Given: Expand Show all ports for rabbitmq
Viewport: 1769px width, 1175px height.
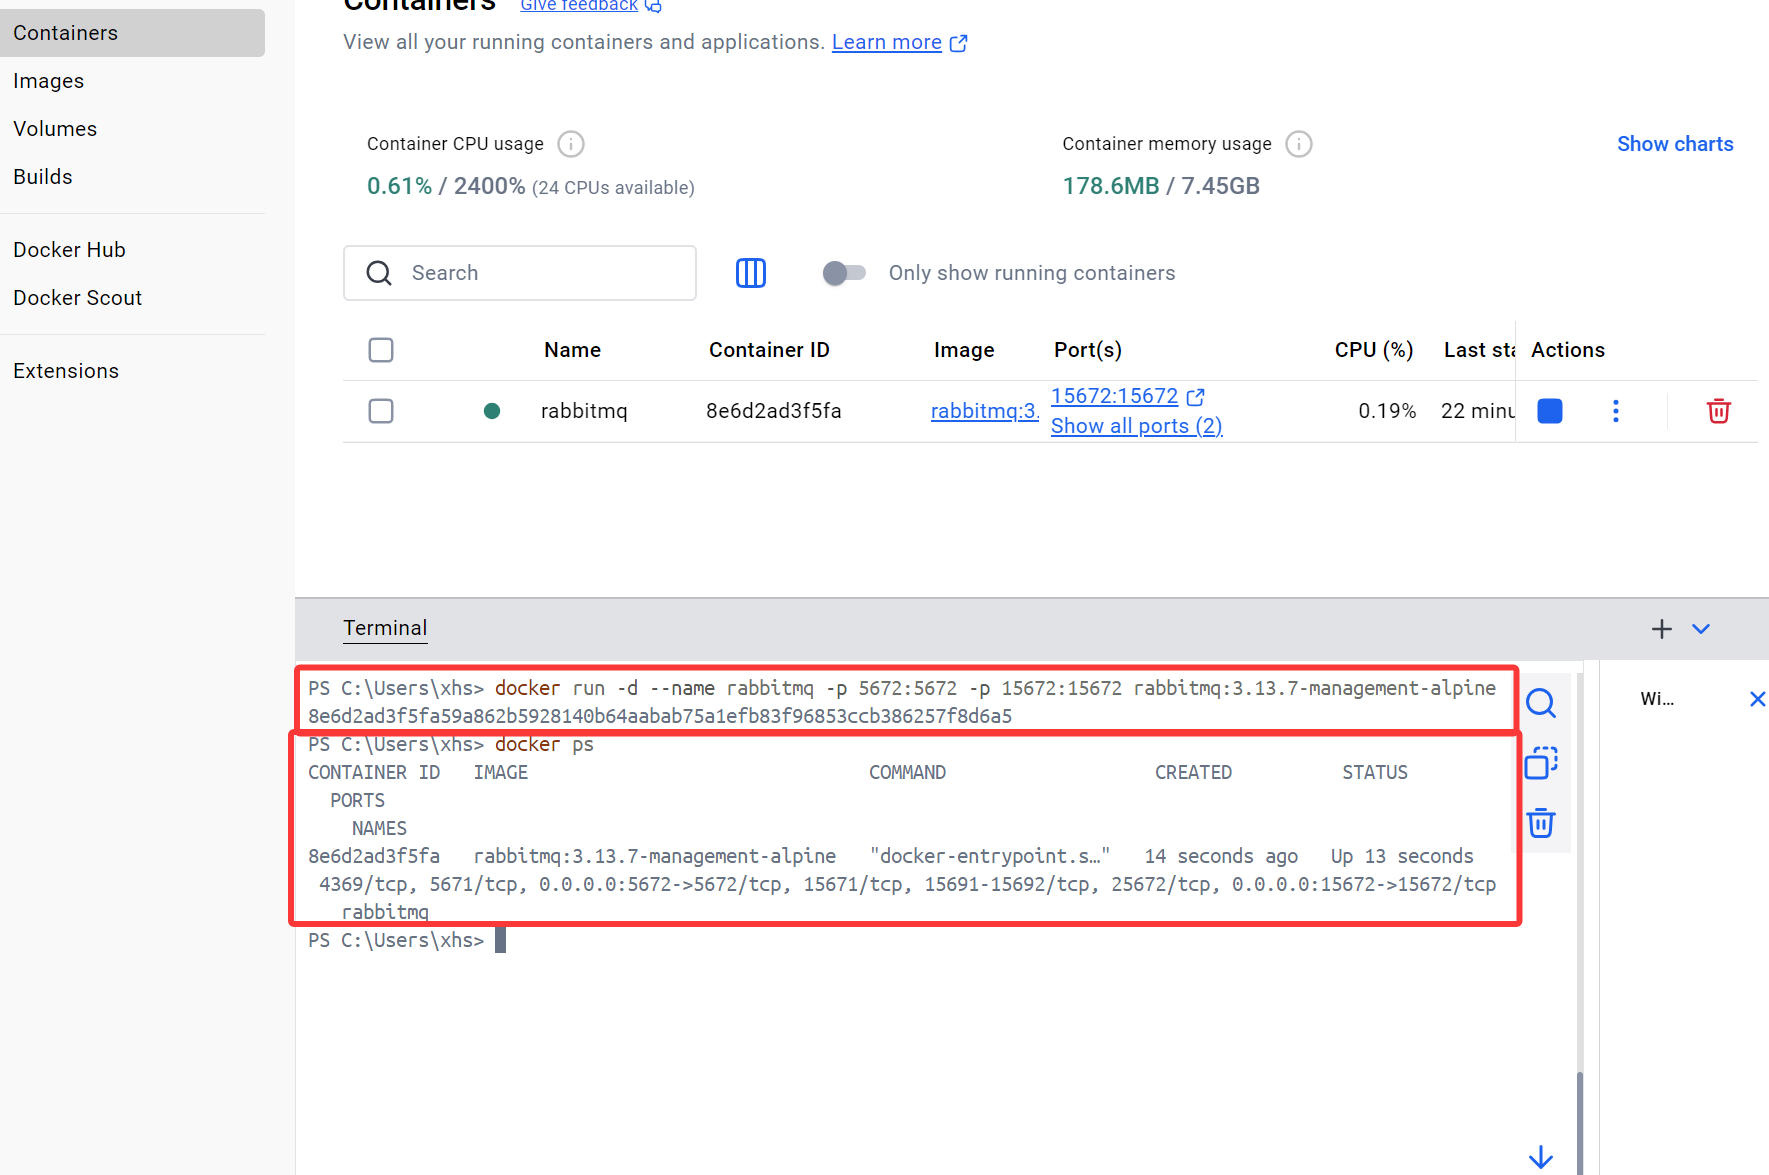Looking at the screenshot, I should (x=1136, y=425).
